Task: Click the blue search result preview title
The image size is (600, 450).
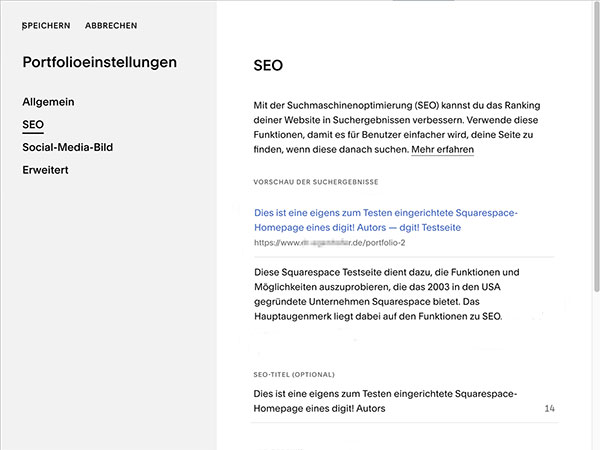Action: (386, 220)
